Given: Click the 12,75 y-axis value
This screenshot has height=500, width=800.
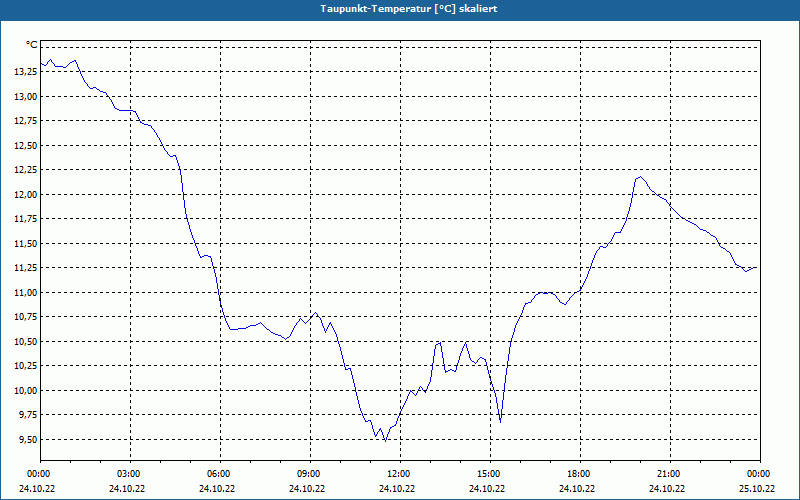Looking at the screenshot, I should (26, 121).
